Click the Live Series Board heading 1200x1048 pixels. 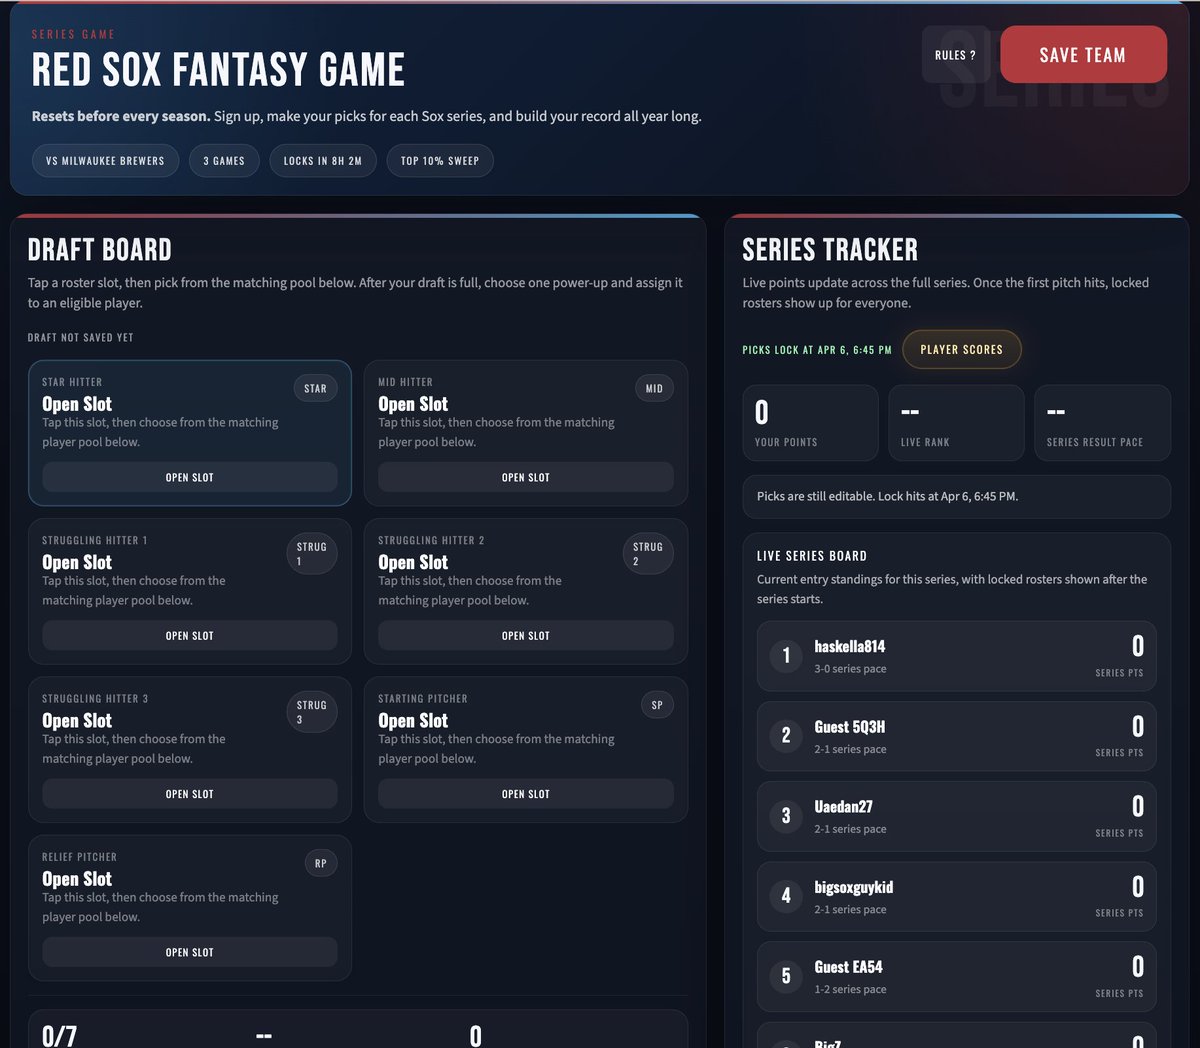click(x=812, y=556)
